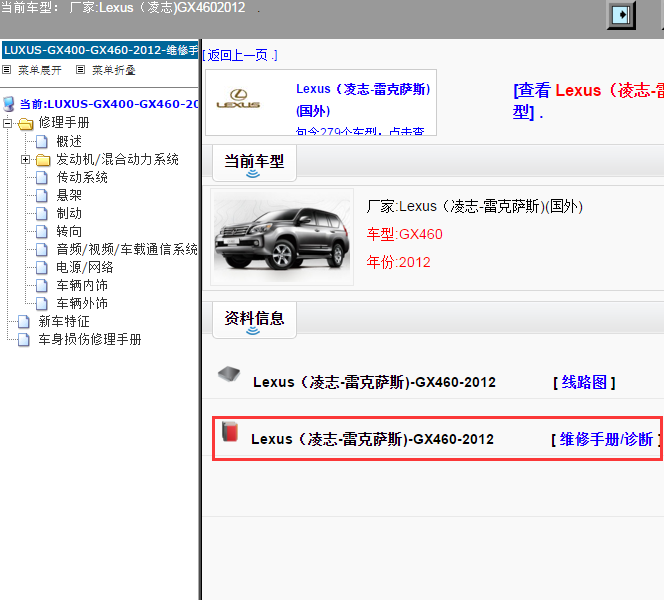Image resolution: width=664 pixels, height=600 pixels.
Task: Click the page icon next to 转向
Action: (42, 232)
